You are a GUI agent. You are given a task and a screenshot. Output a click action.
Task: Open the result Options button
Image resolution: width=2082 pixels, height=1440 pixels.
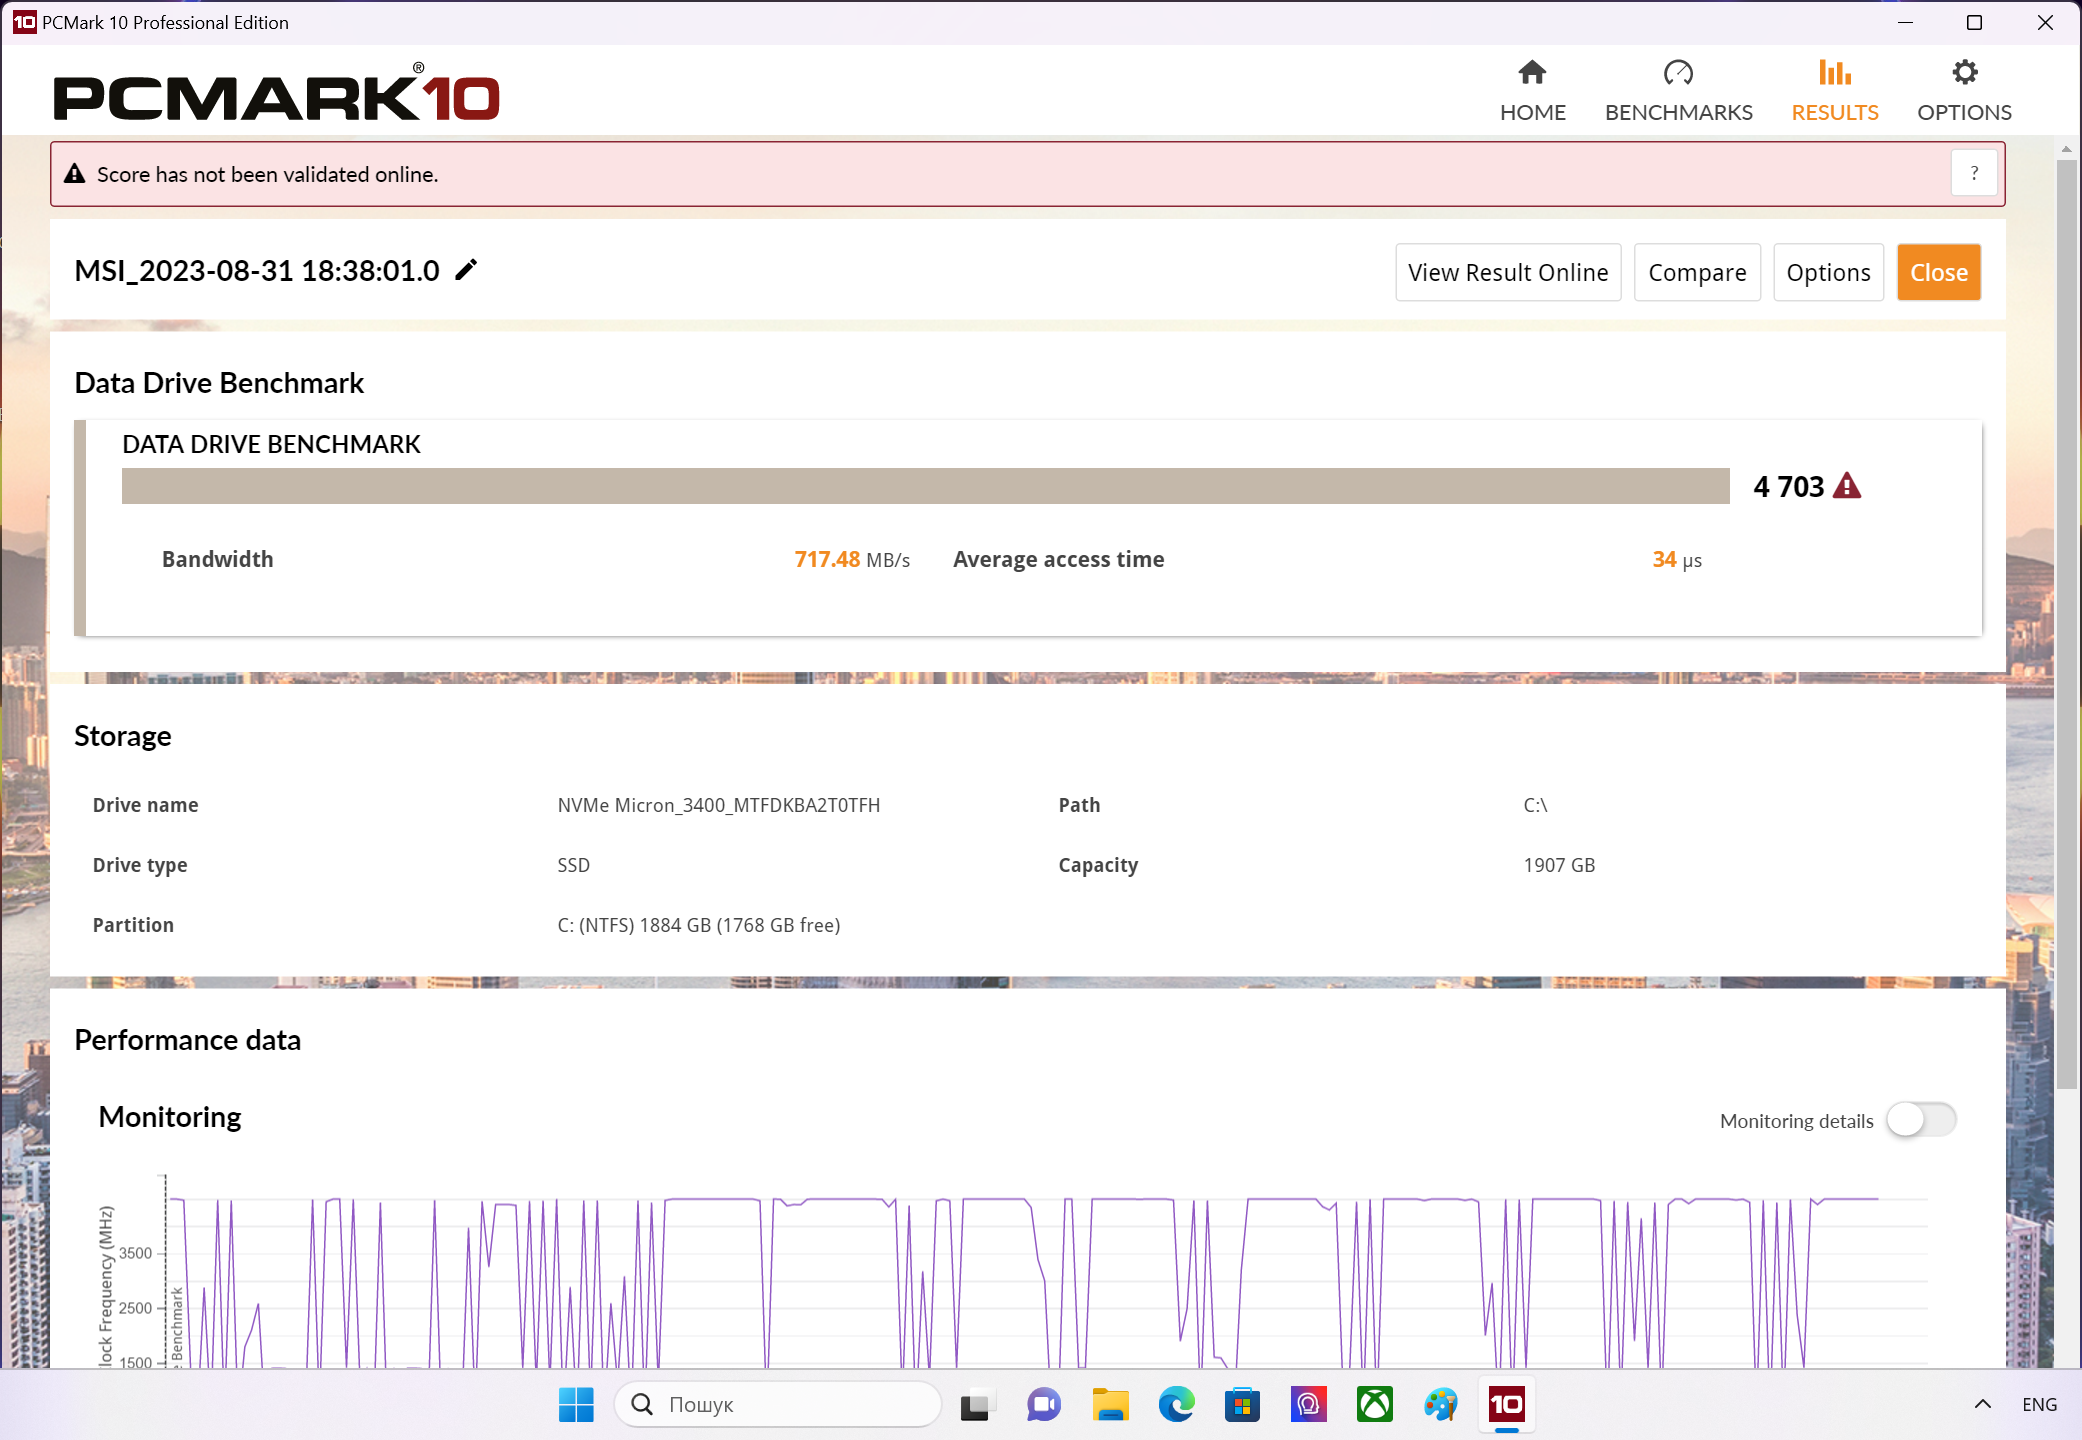(1827, 272)
